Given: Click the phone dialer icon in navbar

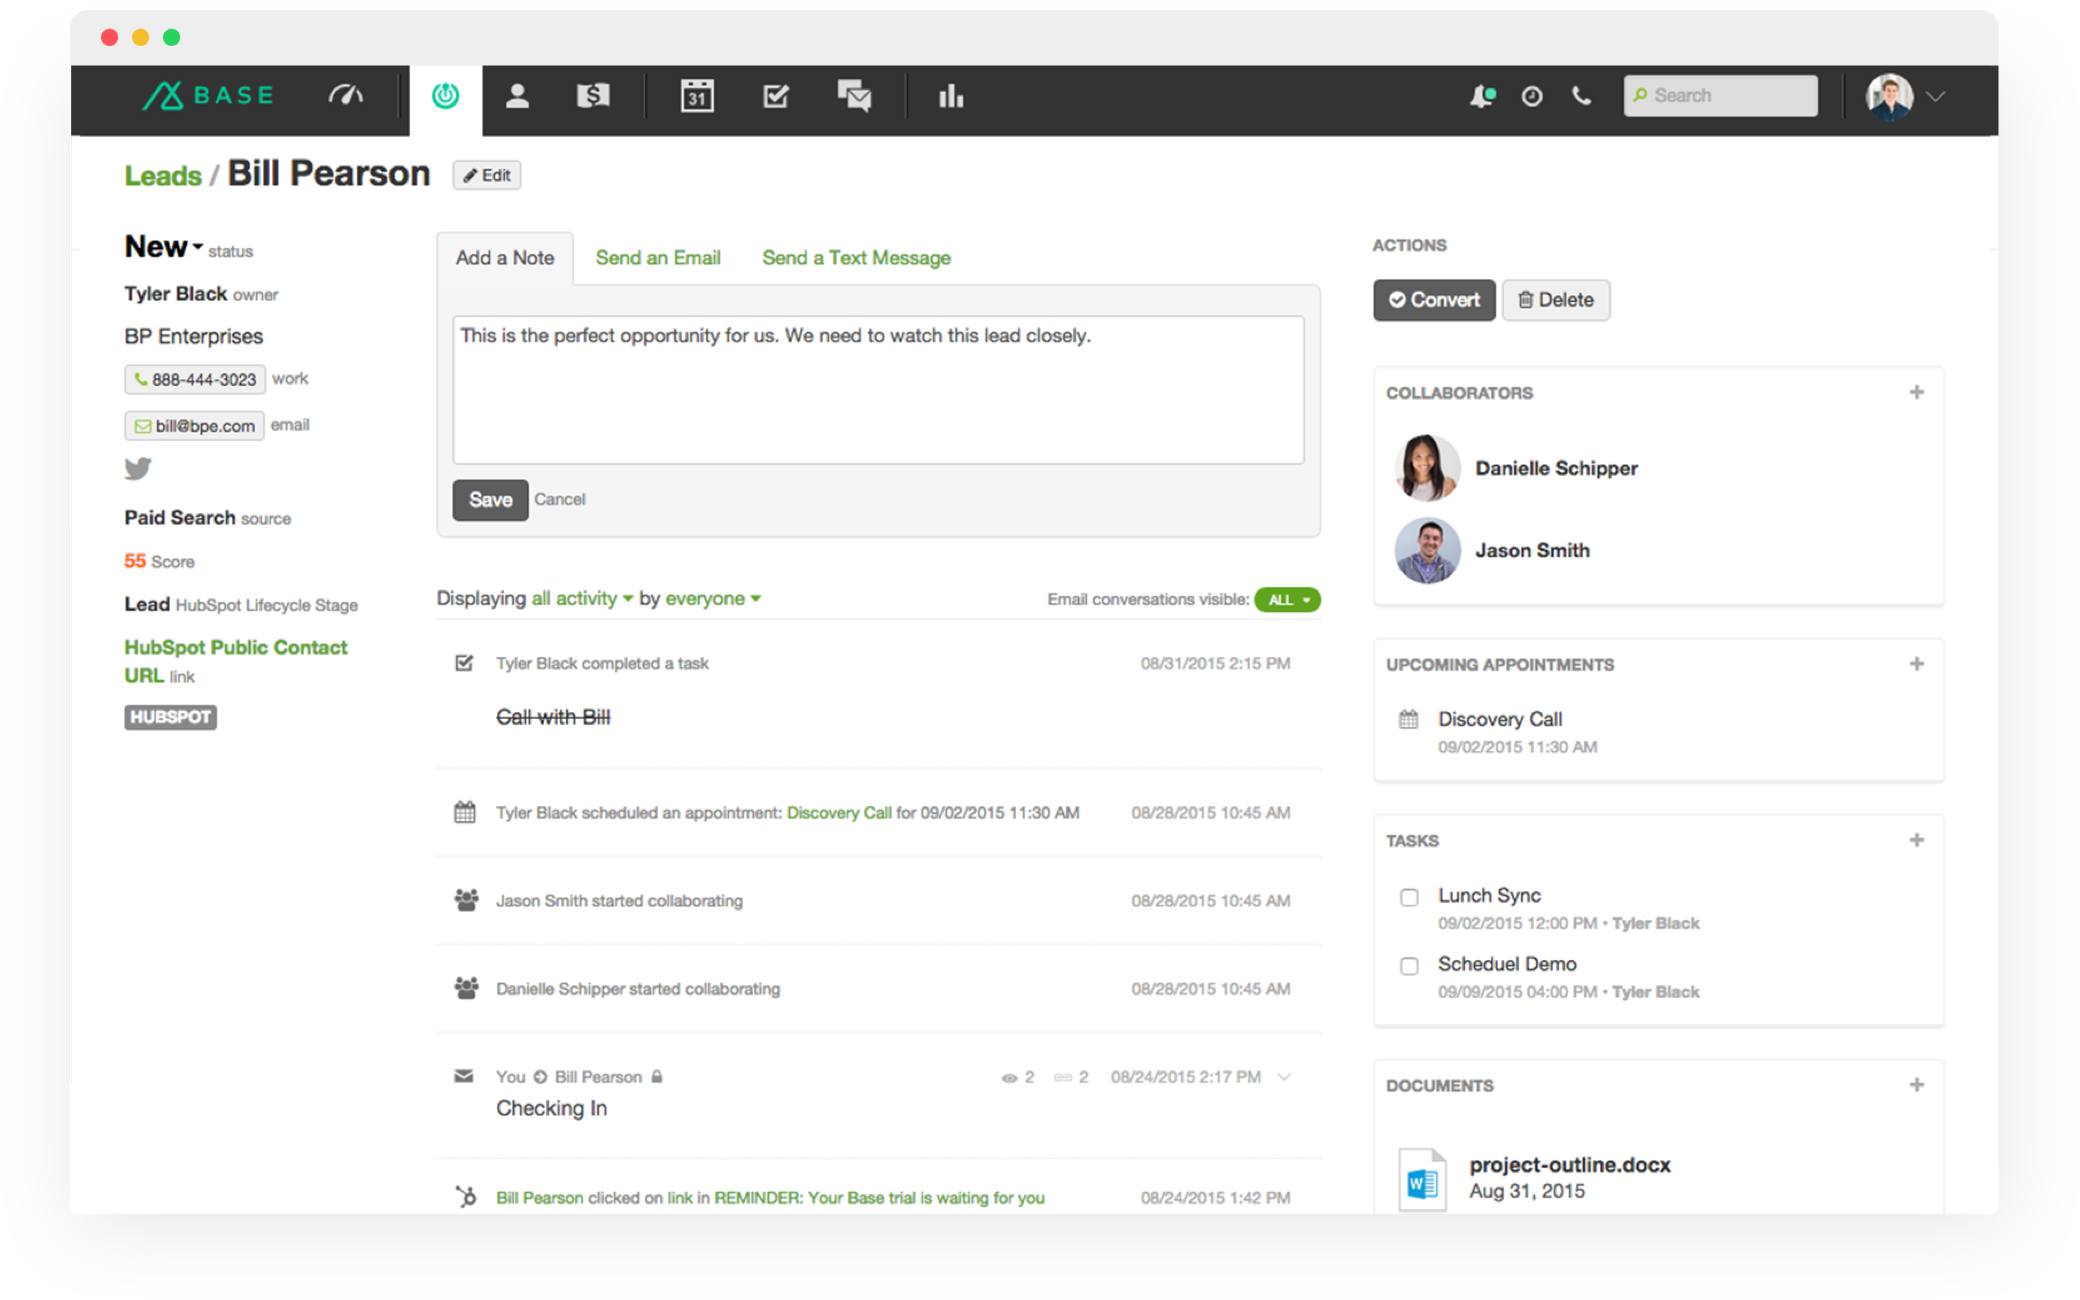Looking at the screenshot, I should point(1581,96).
